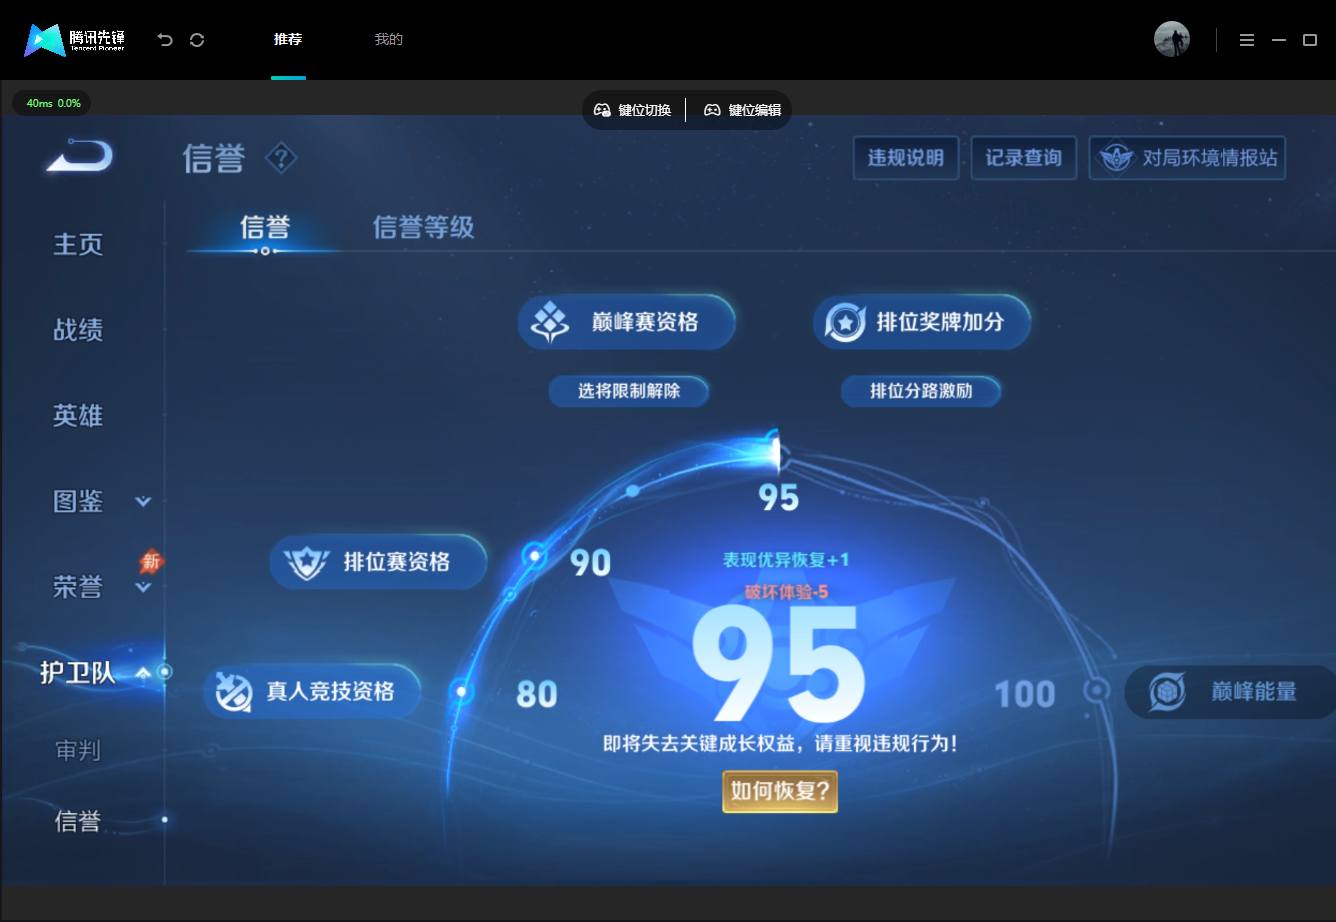1336x922 pixels.
Task: Click the 如何恢复? button
Action: click(780, 791)
